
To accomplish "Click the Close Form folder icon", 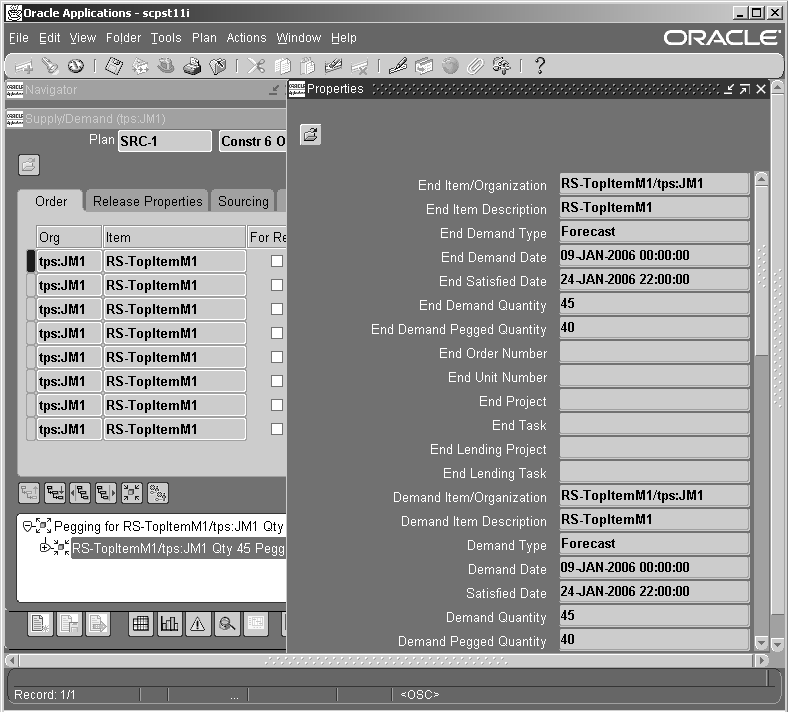I will coord(218,66).
